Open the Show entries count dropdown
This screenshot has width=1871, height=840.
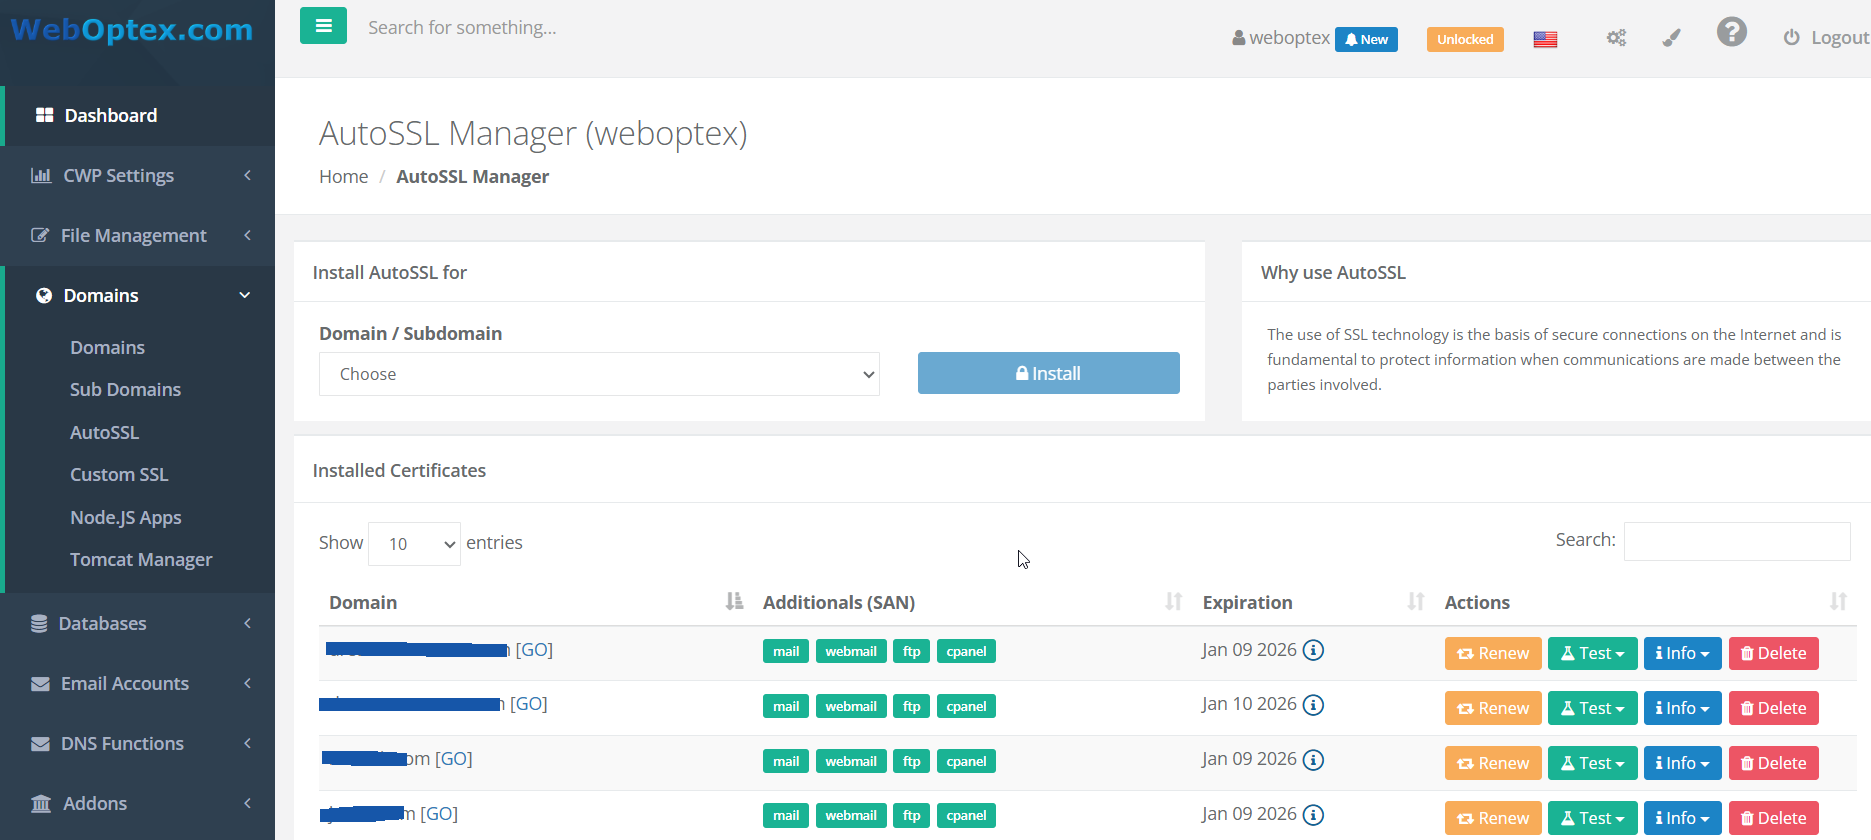point(414,544)
